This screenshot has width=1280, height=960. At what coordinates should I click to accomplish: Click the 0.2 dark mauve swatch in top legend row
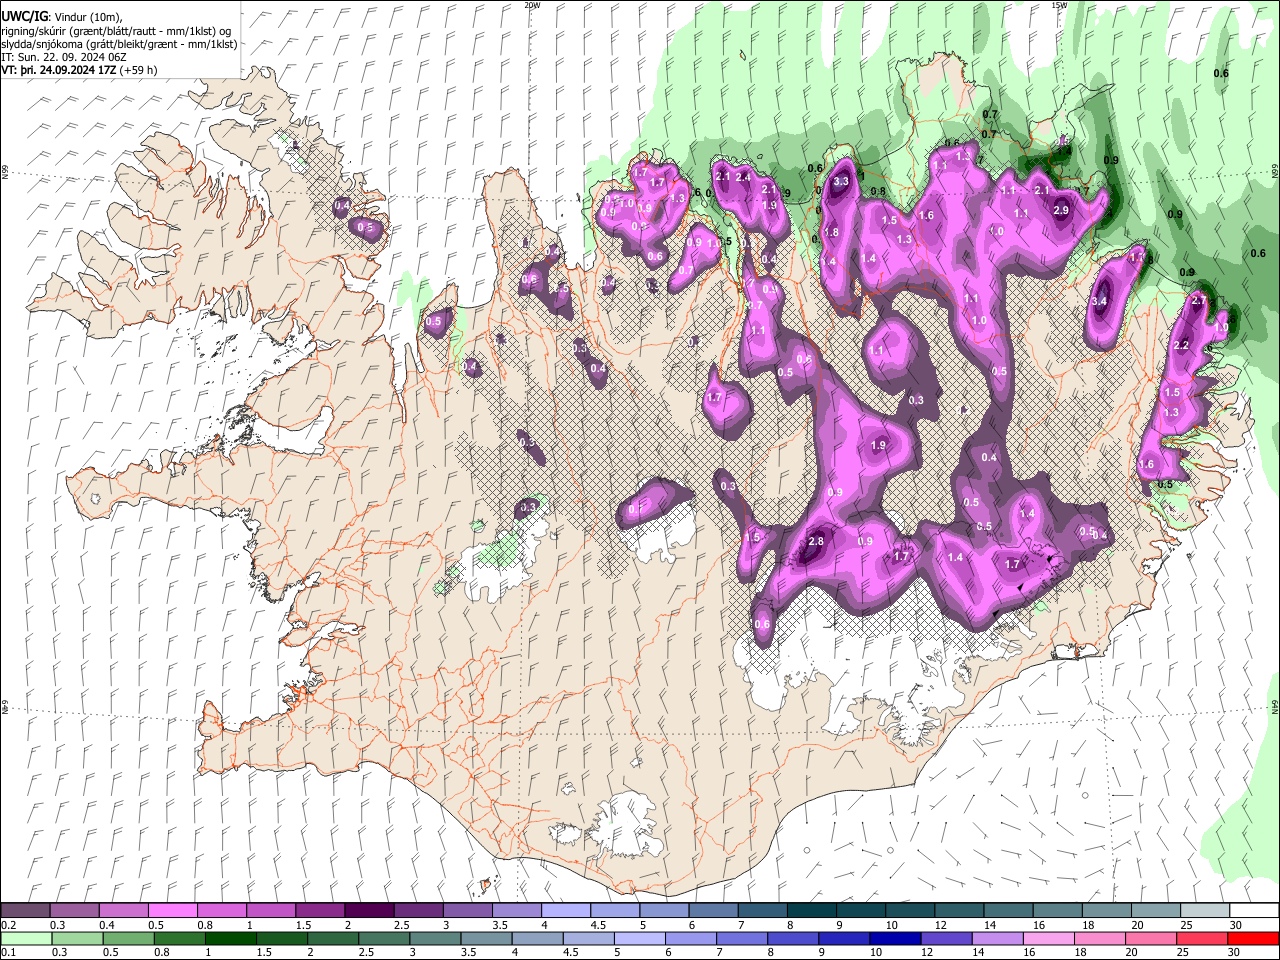[25, 911]
